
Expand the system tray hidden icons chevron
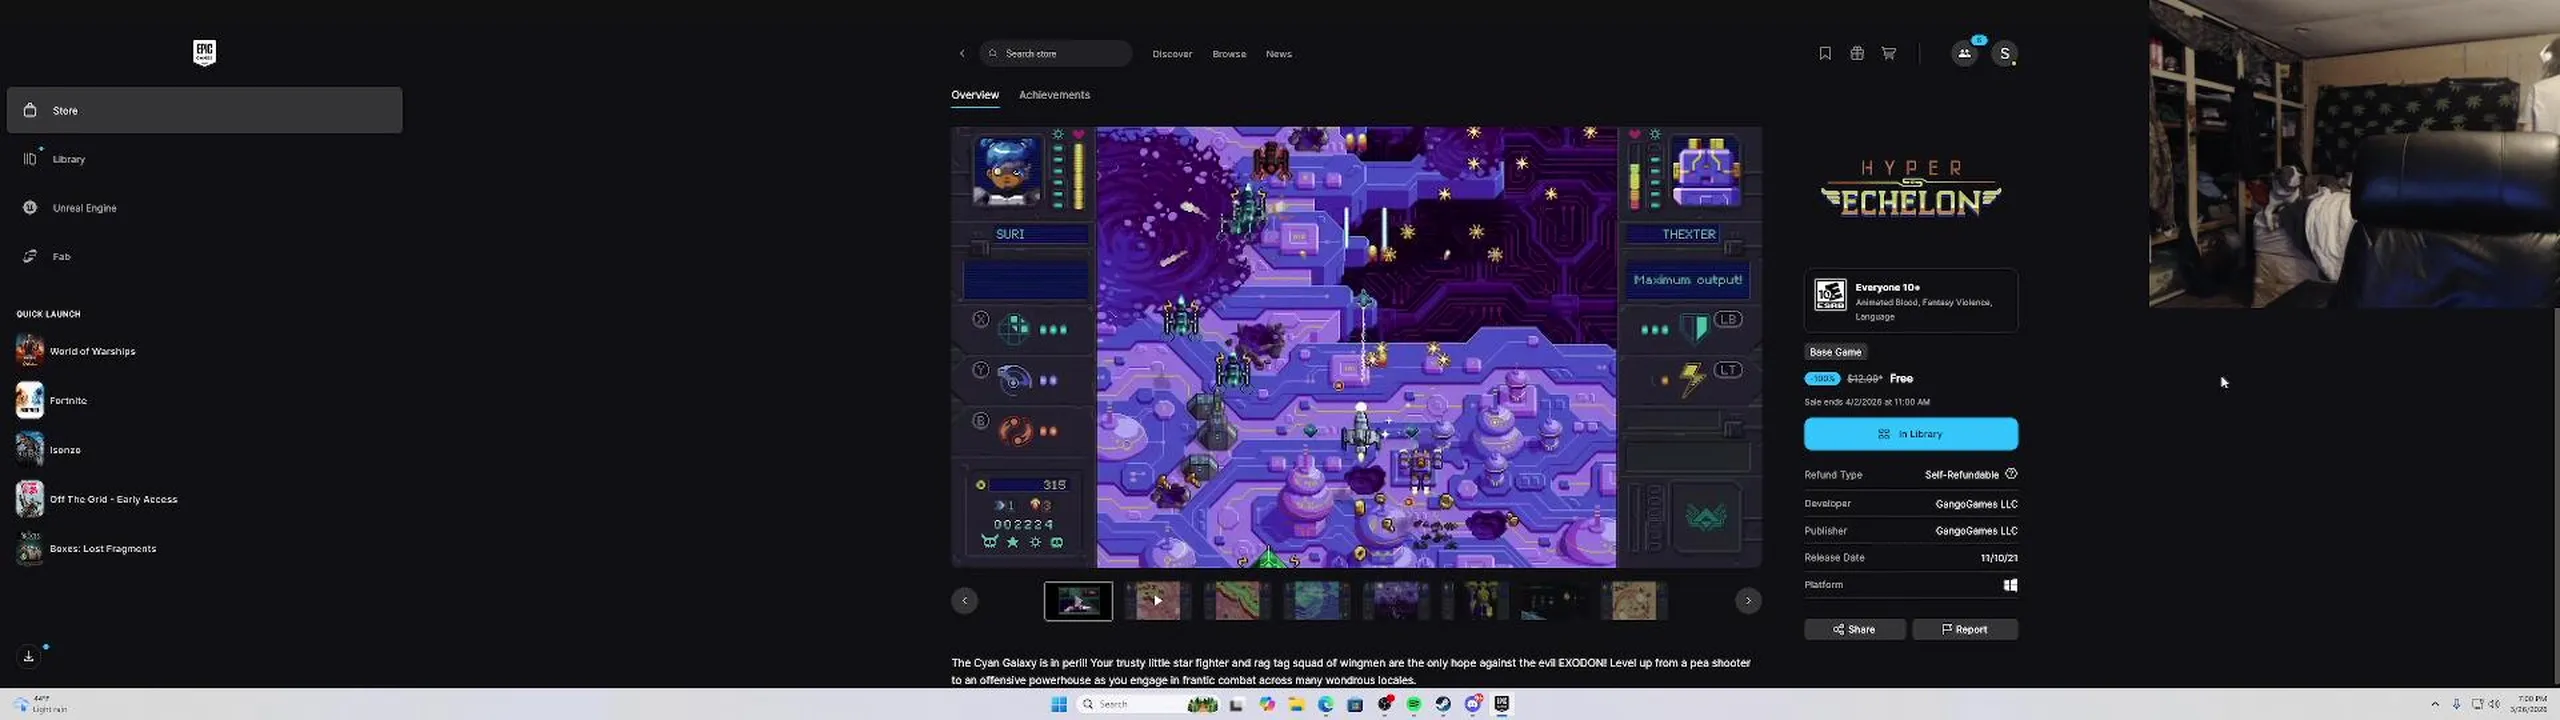click(x=2435, y=704)
